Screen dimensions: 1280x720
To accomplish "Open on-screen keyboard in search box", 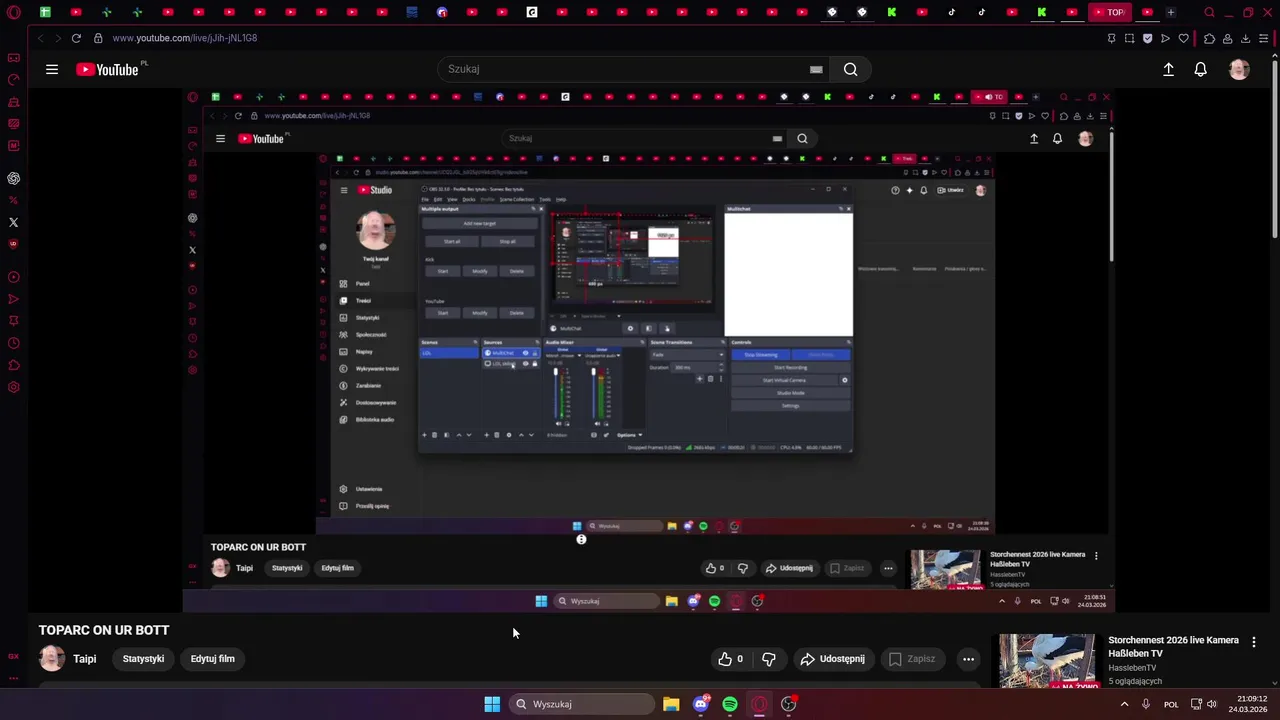I will [x=816, y=69].
